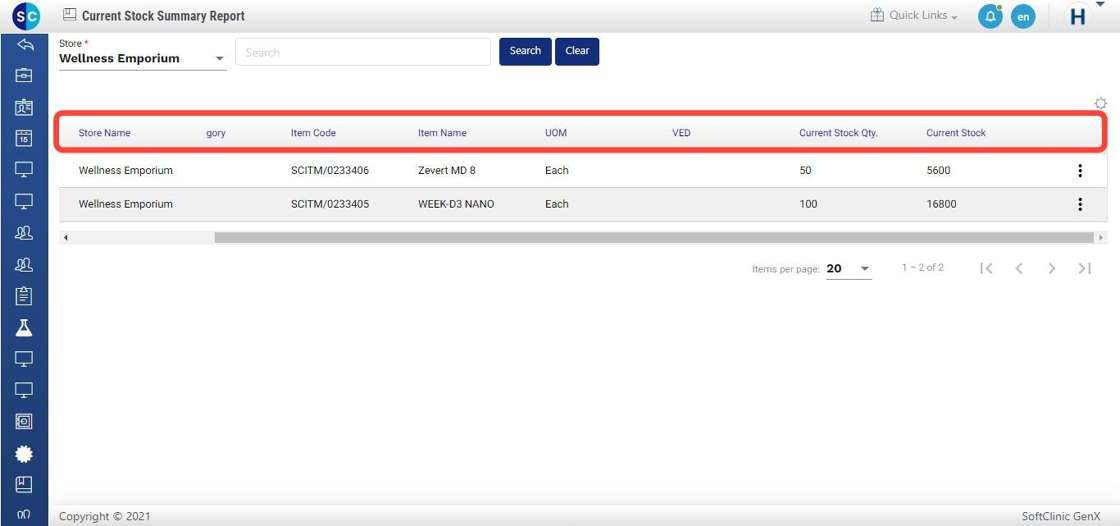Screen dimensions: 1120x526
Task: Click the Search button
Action: tap(525, 51)
